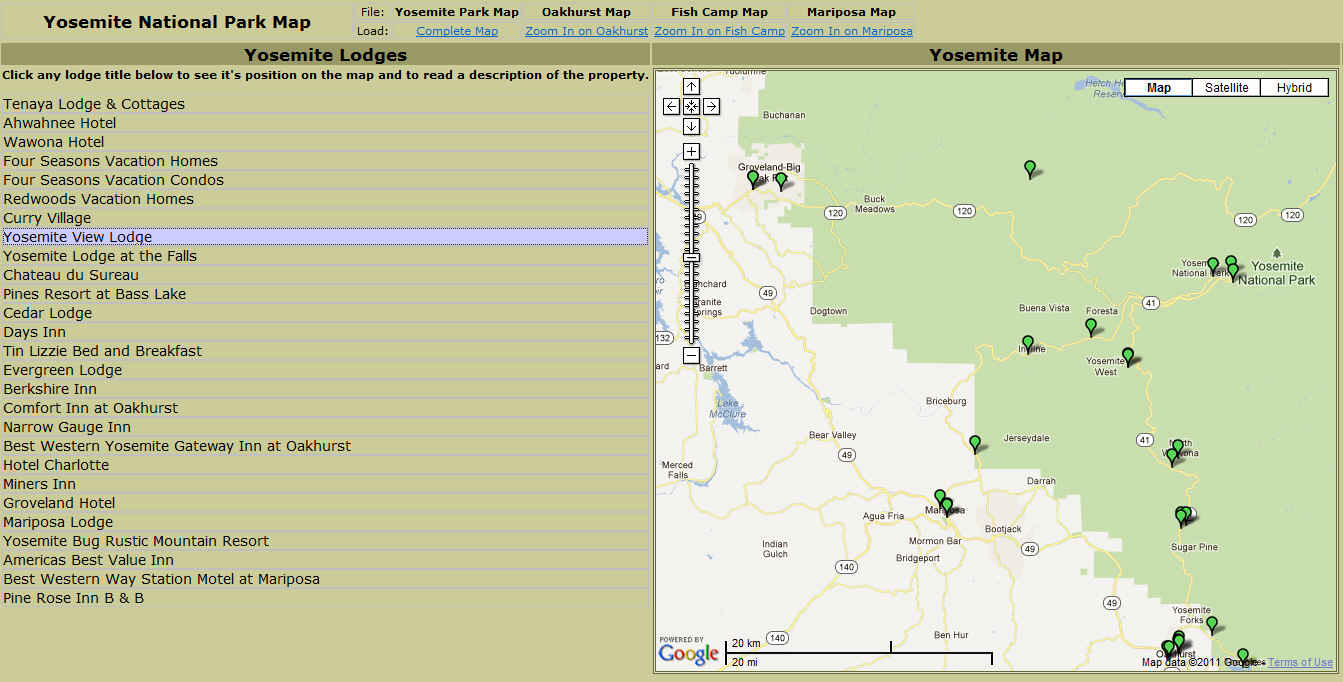
Task: Select the right-hand green marker at Groveland
Action: coord(781,181)
